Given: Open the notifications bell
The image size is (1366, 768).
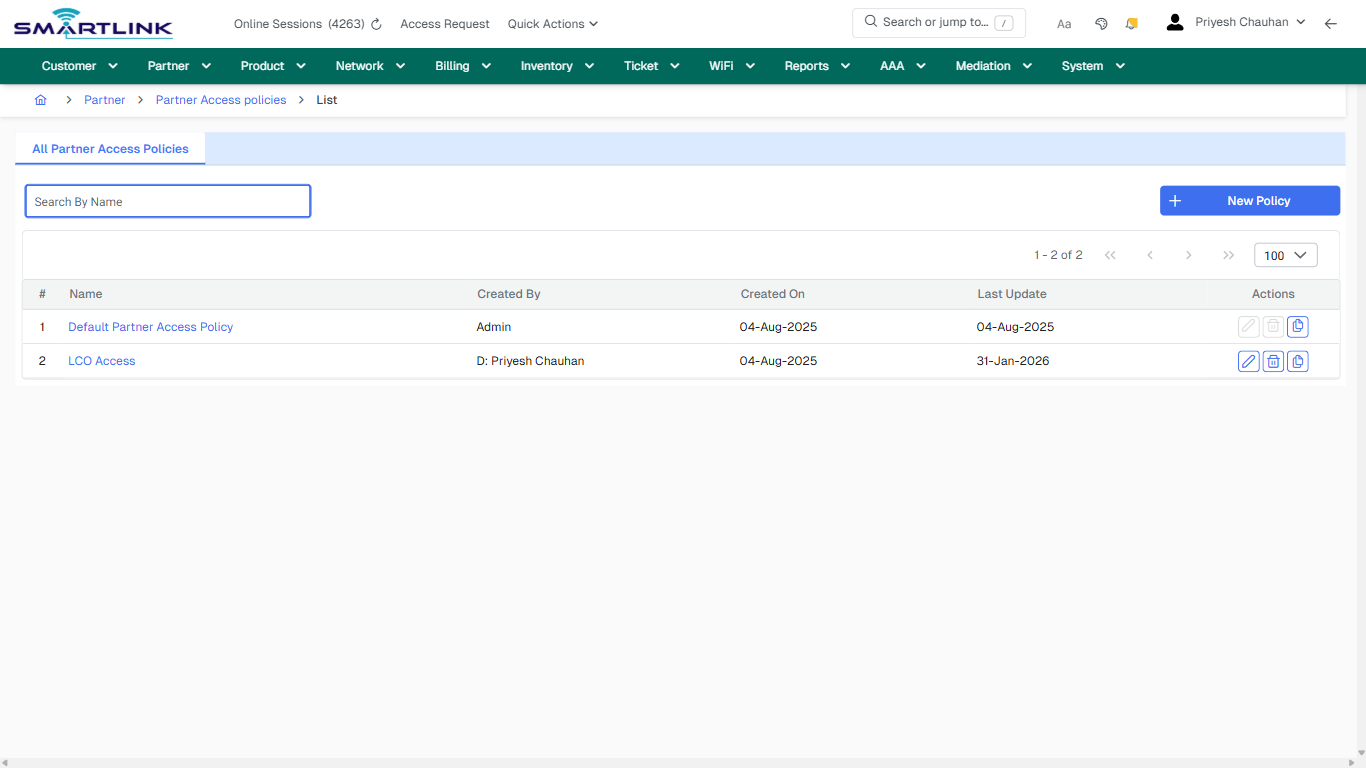Looking at the screenshot, I should (1131, 23).
